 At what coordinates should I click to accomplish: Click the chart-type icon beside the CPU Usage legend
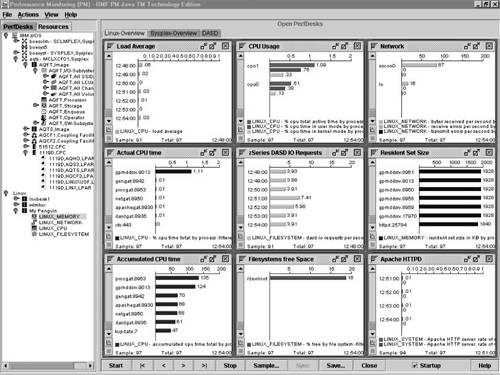[241, 130]
